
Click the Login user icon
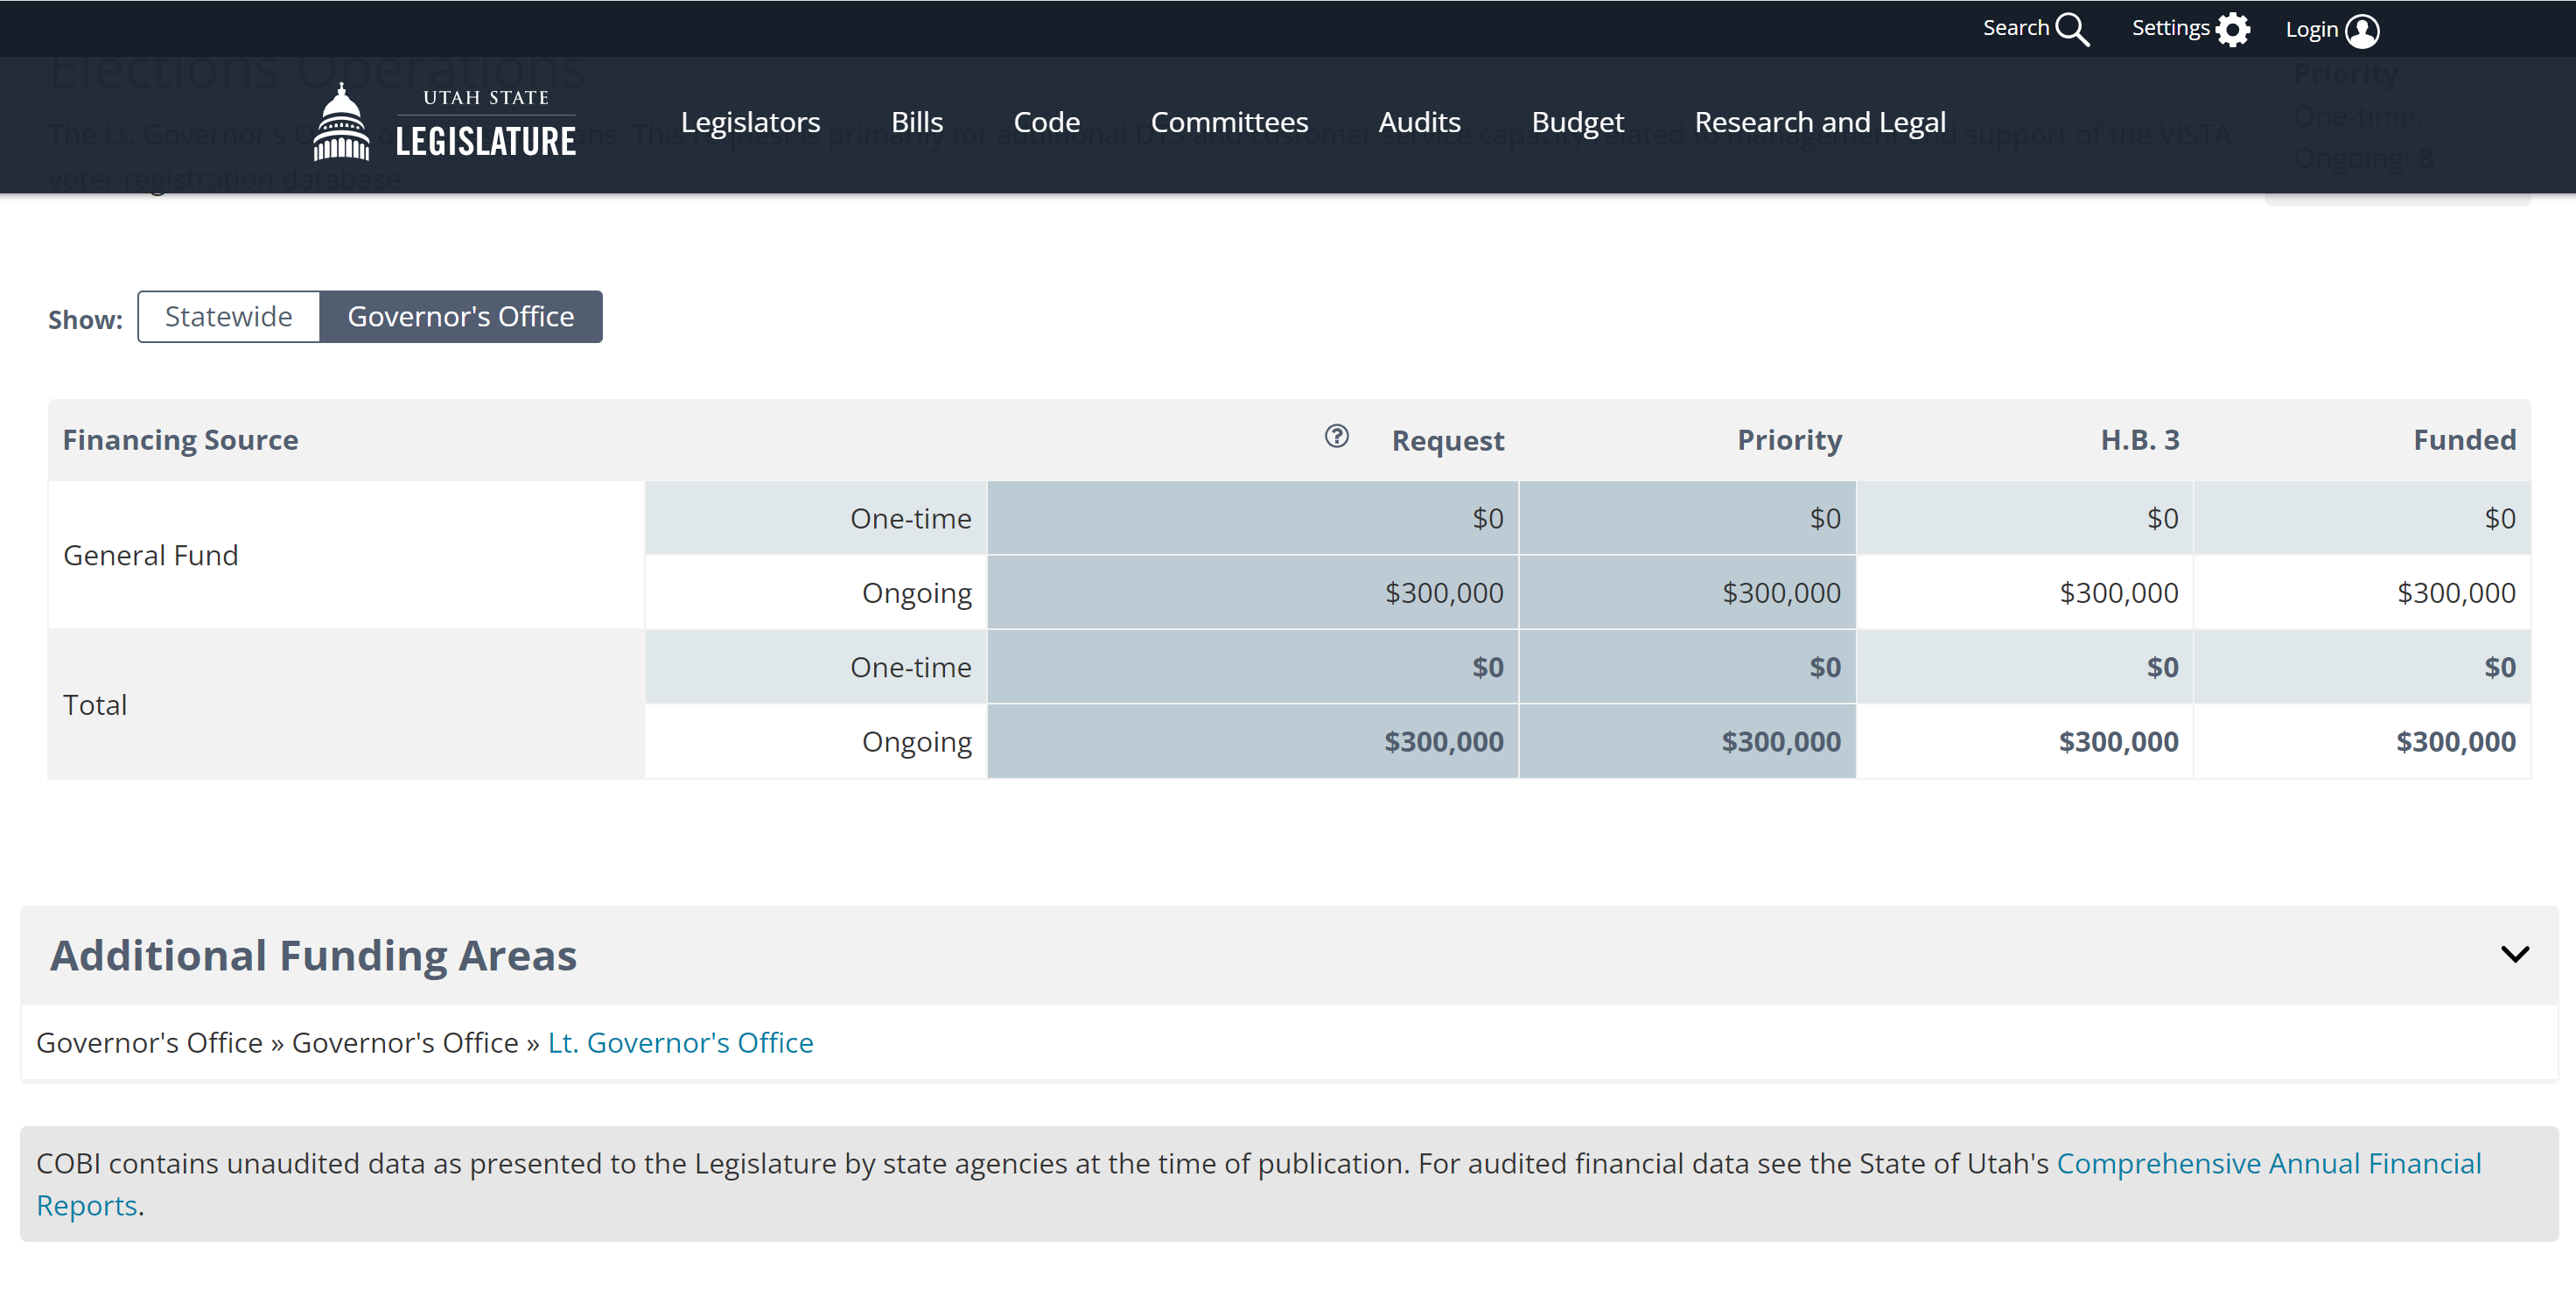pyautogui.click(x=2362, y=31)
